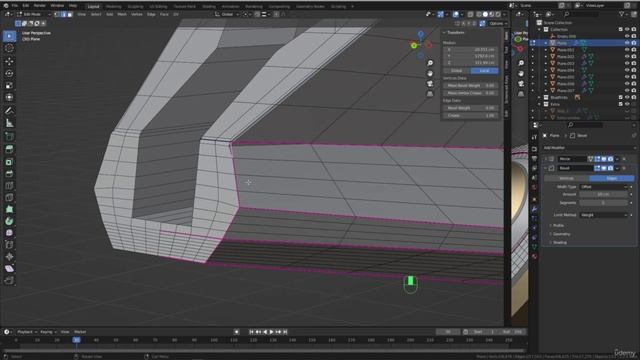Activate the Scale tool in the toolbar
The height and width of the screenshot is (360, 640).
point(9,85)
